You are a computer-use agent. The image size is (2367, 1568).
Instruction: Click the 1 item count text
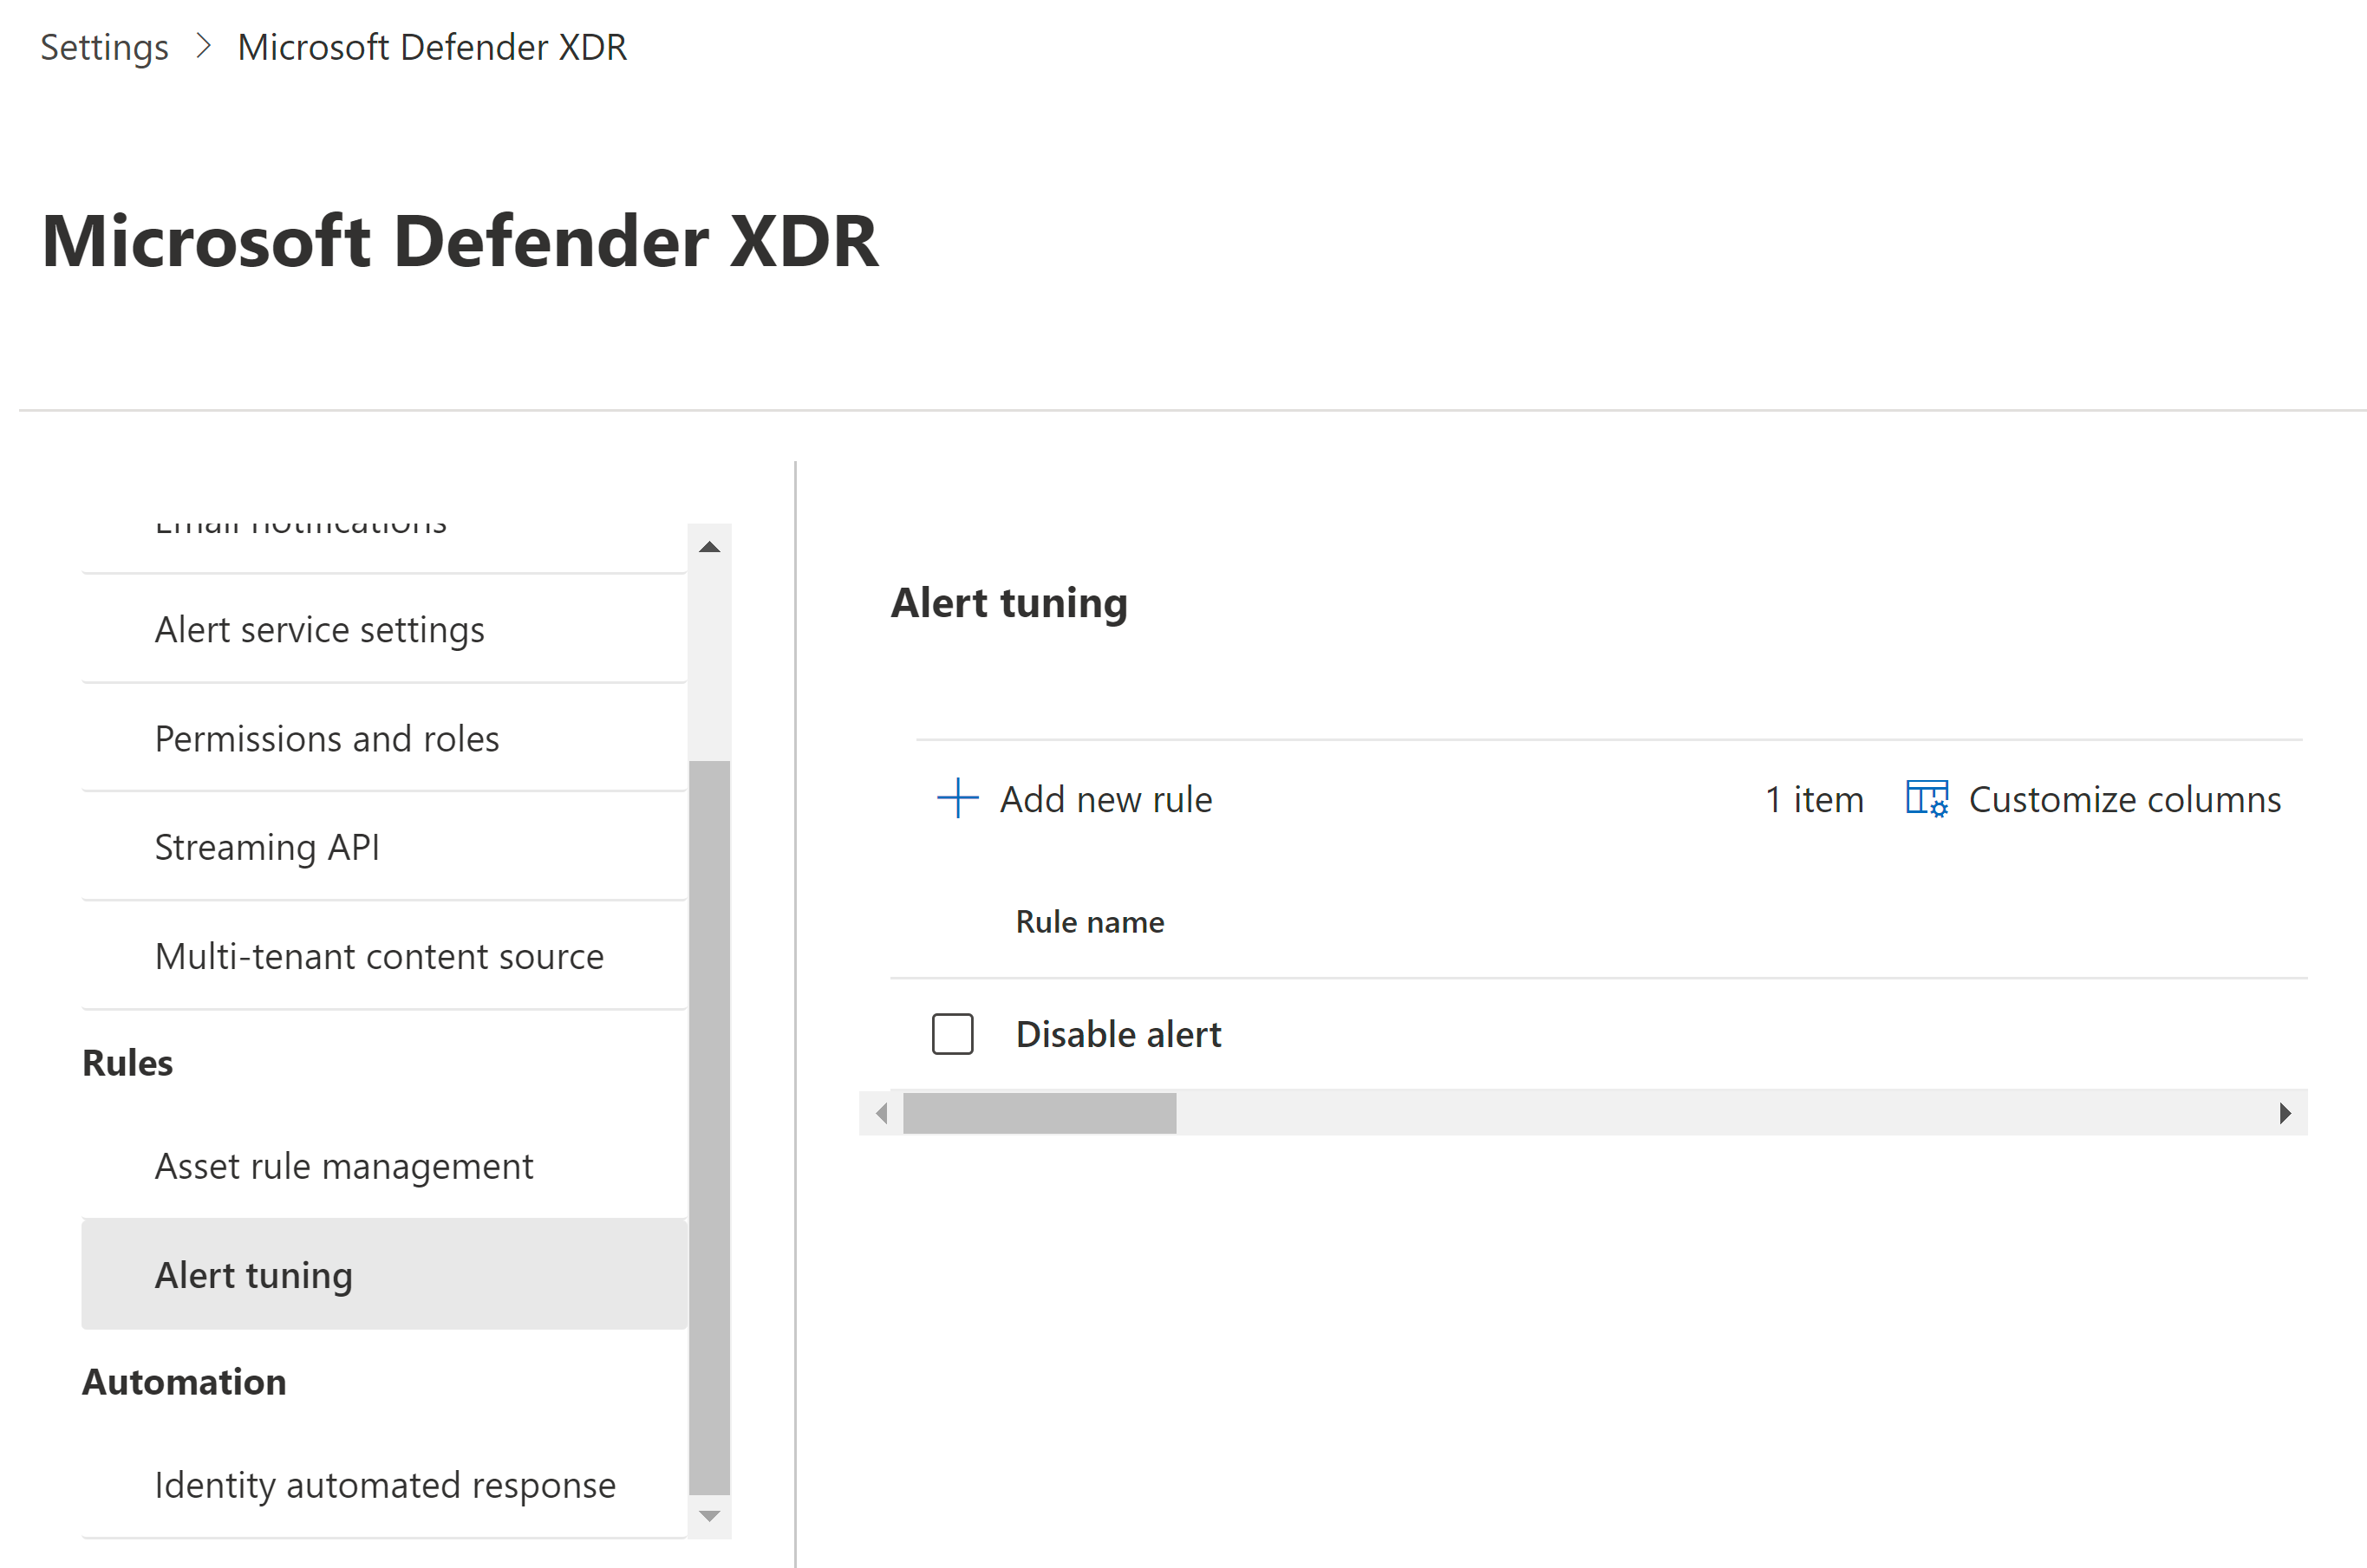[1814, 800]
